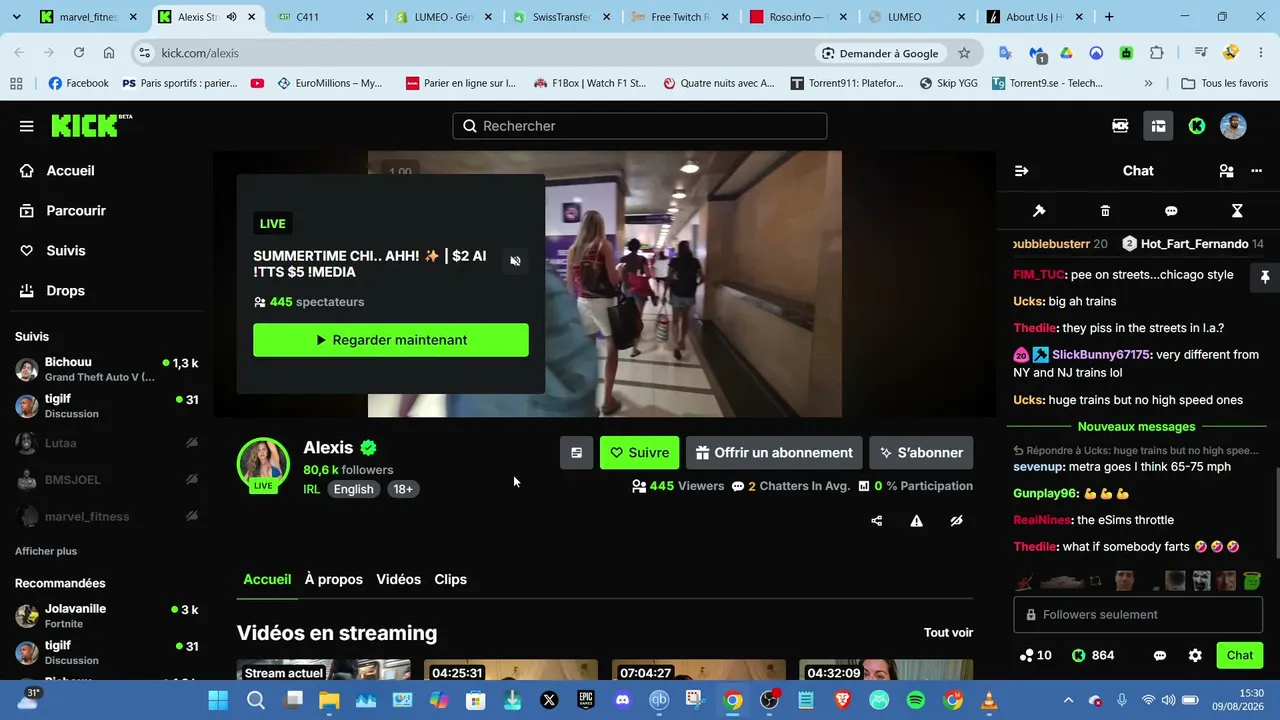Open Bichouu's channel in followed list
Image resolution: width=1280 pixels, height=720 pixels.
coord(106,369)
